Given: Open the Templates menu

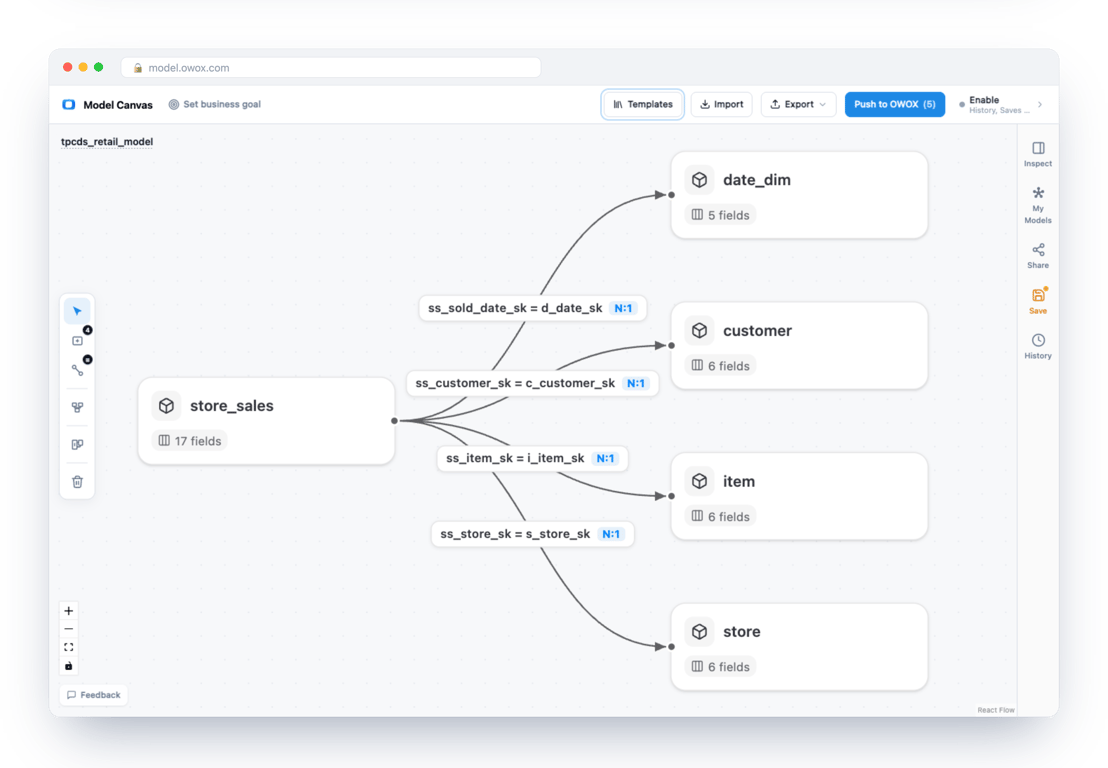Looking at the screenshot, I should tap(642, 105).
